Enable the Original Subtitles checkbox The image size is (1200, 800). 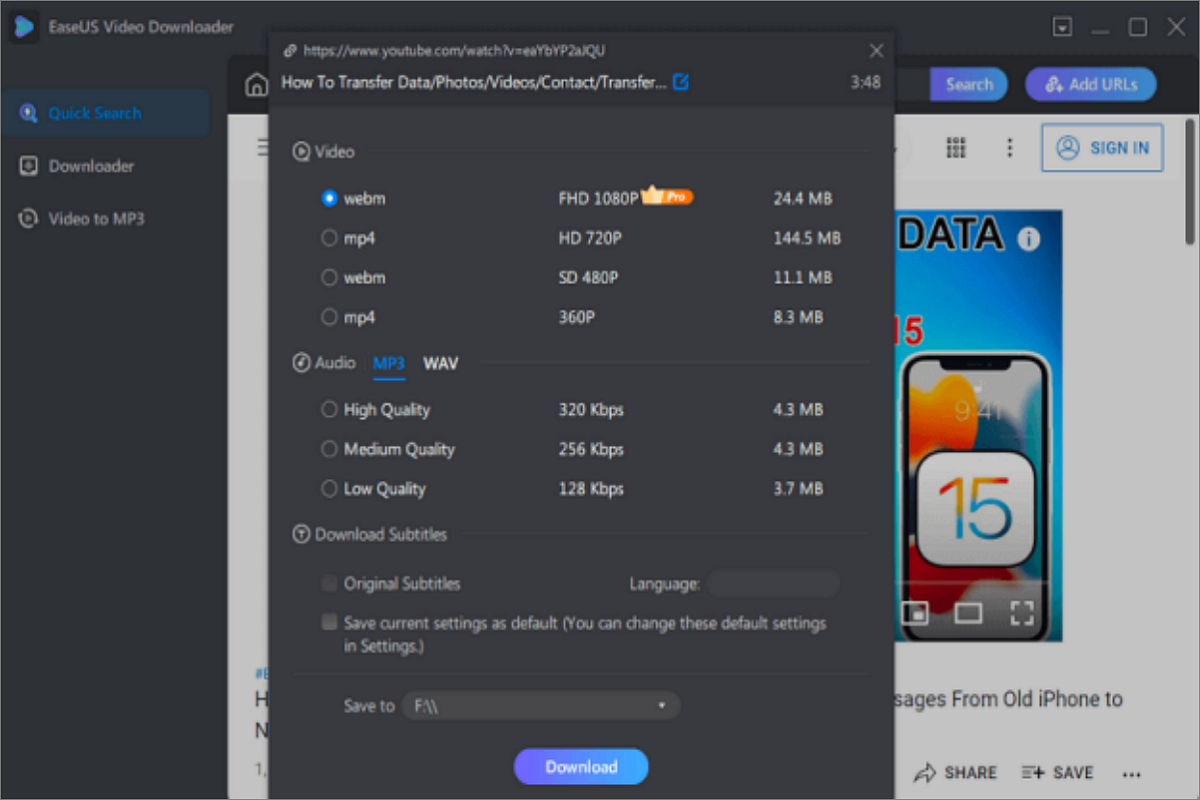pyautogui.click(x=329, y=583)
